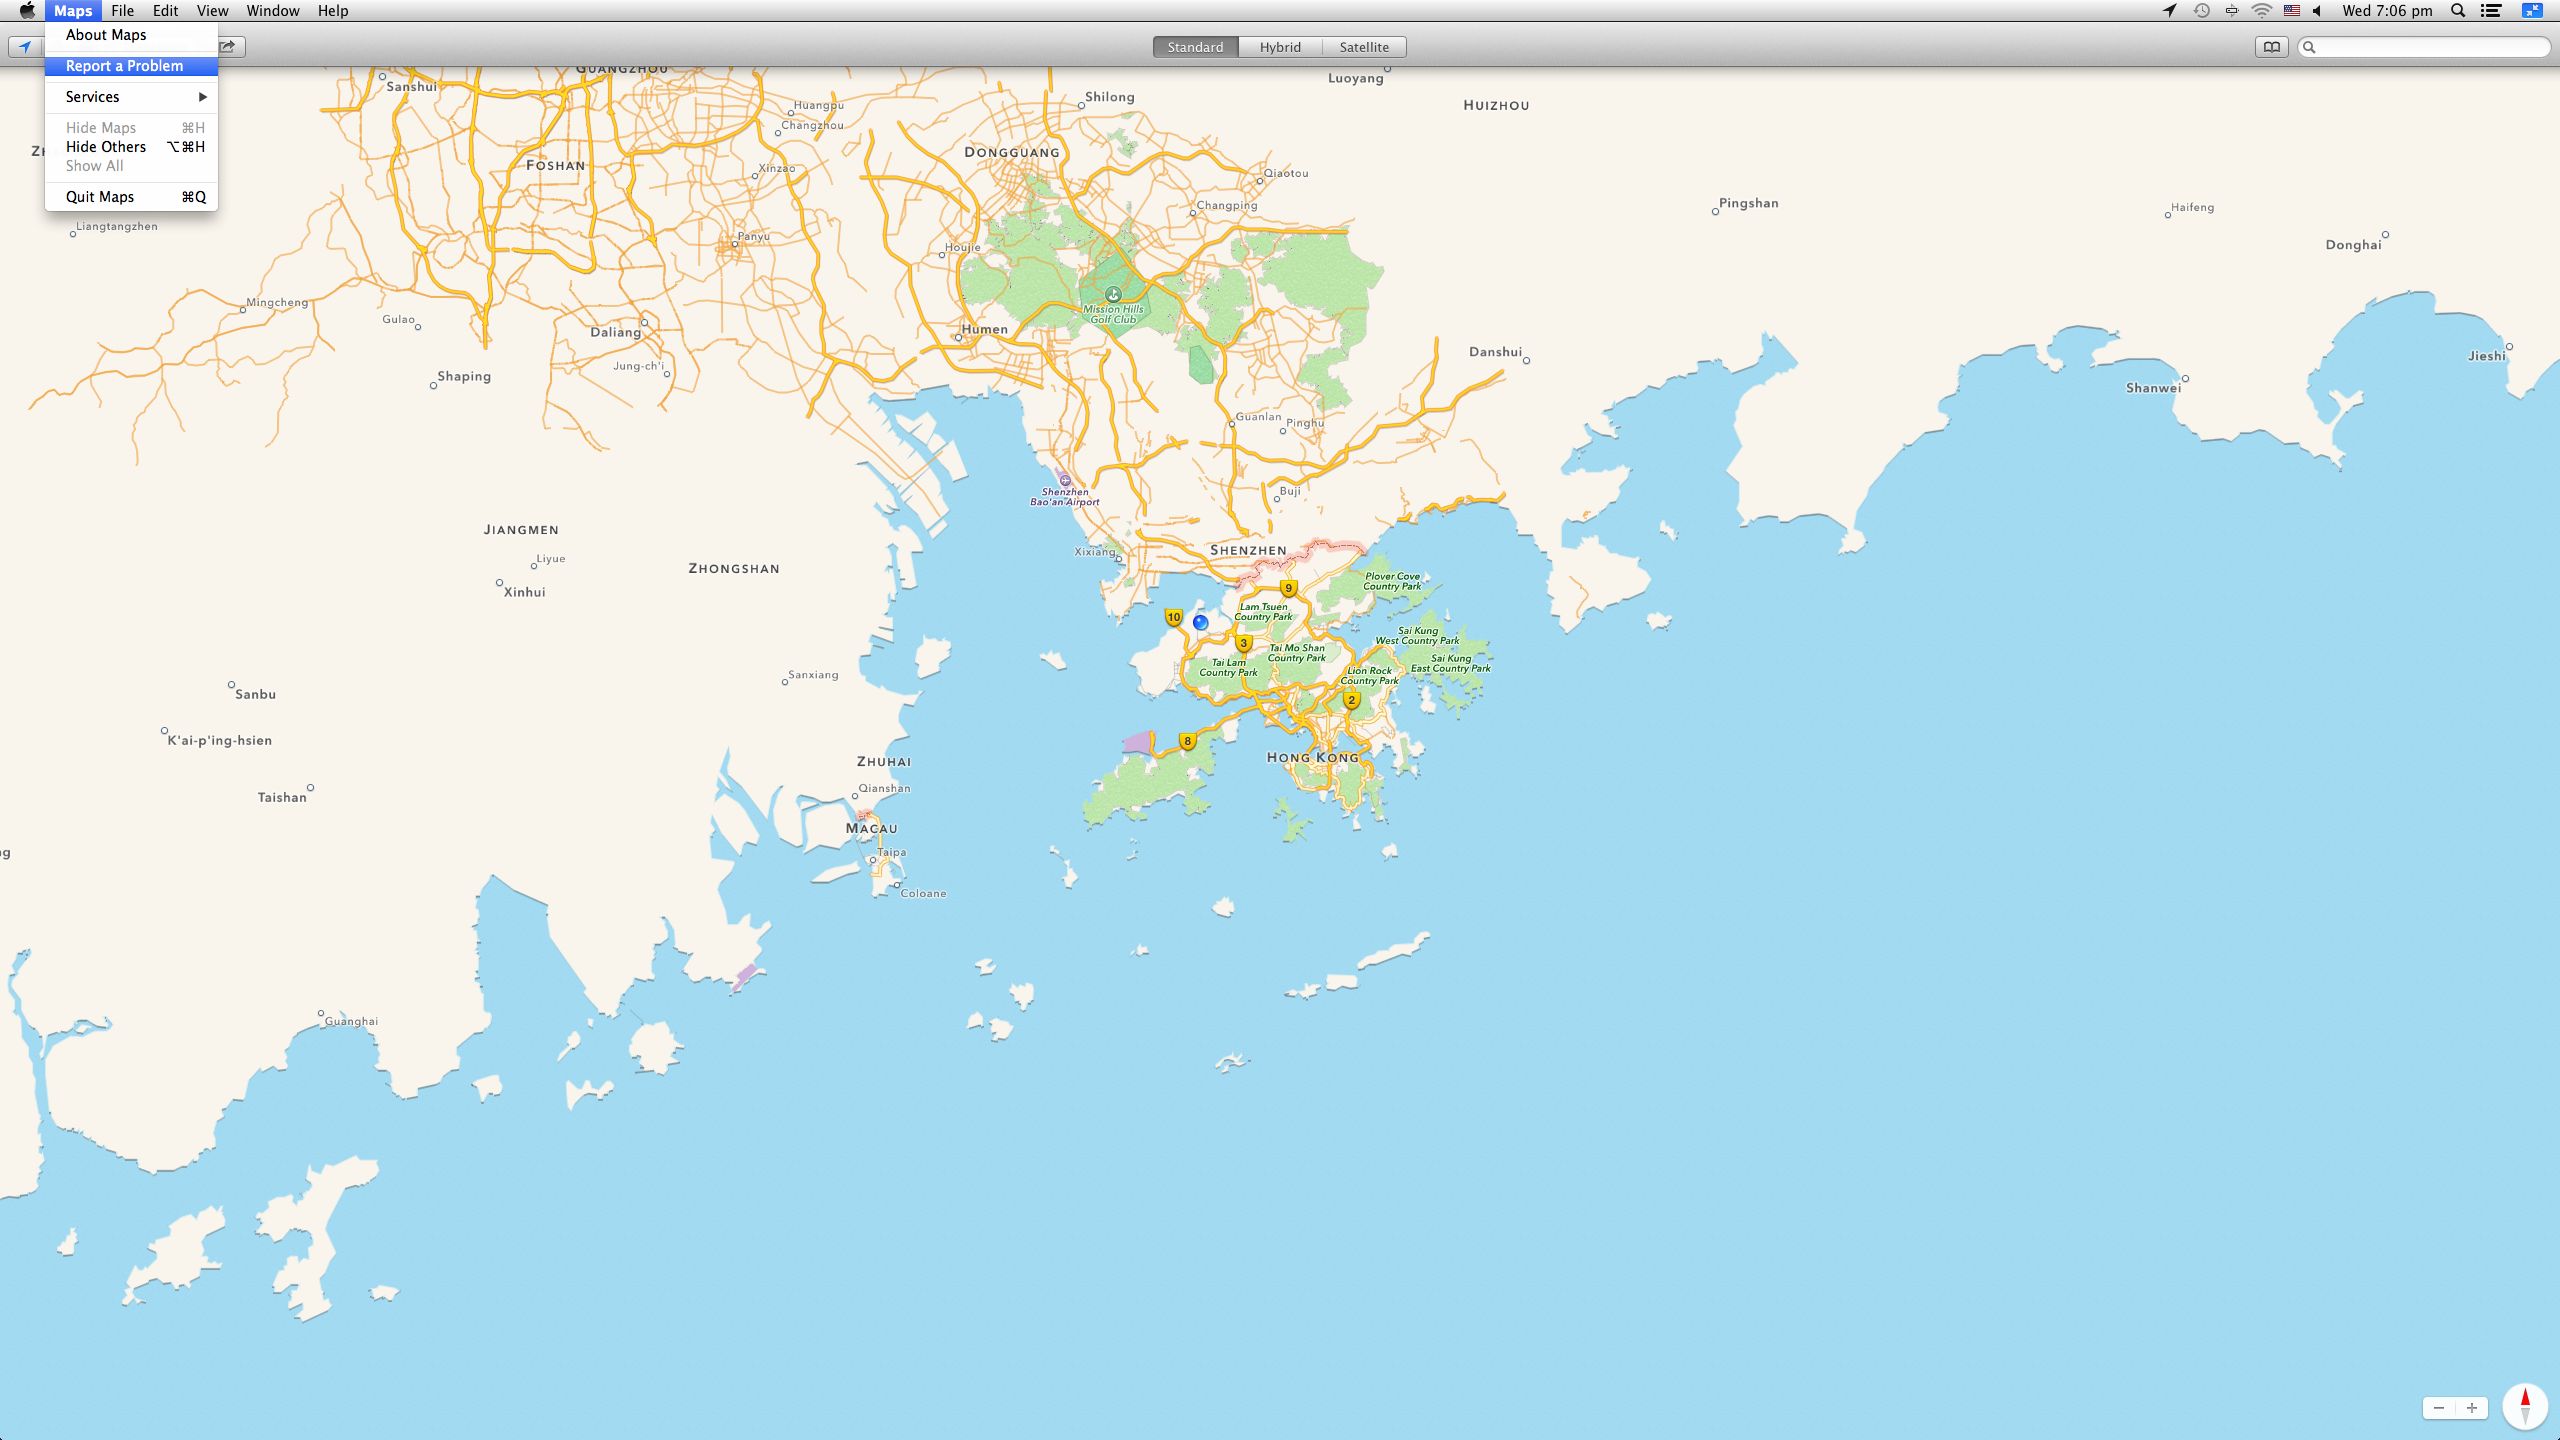The height and width of the screenshot is (1440, 2560).
Task: Open Notification Center list icon
Action: pyautogui.click(x=2491, y=11)
